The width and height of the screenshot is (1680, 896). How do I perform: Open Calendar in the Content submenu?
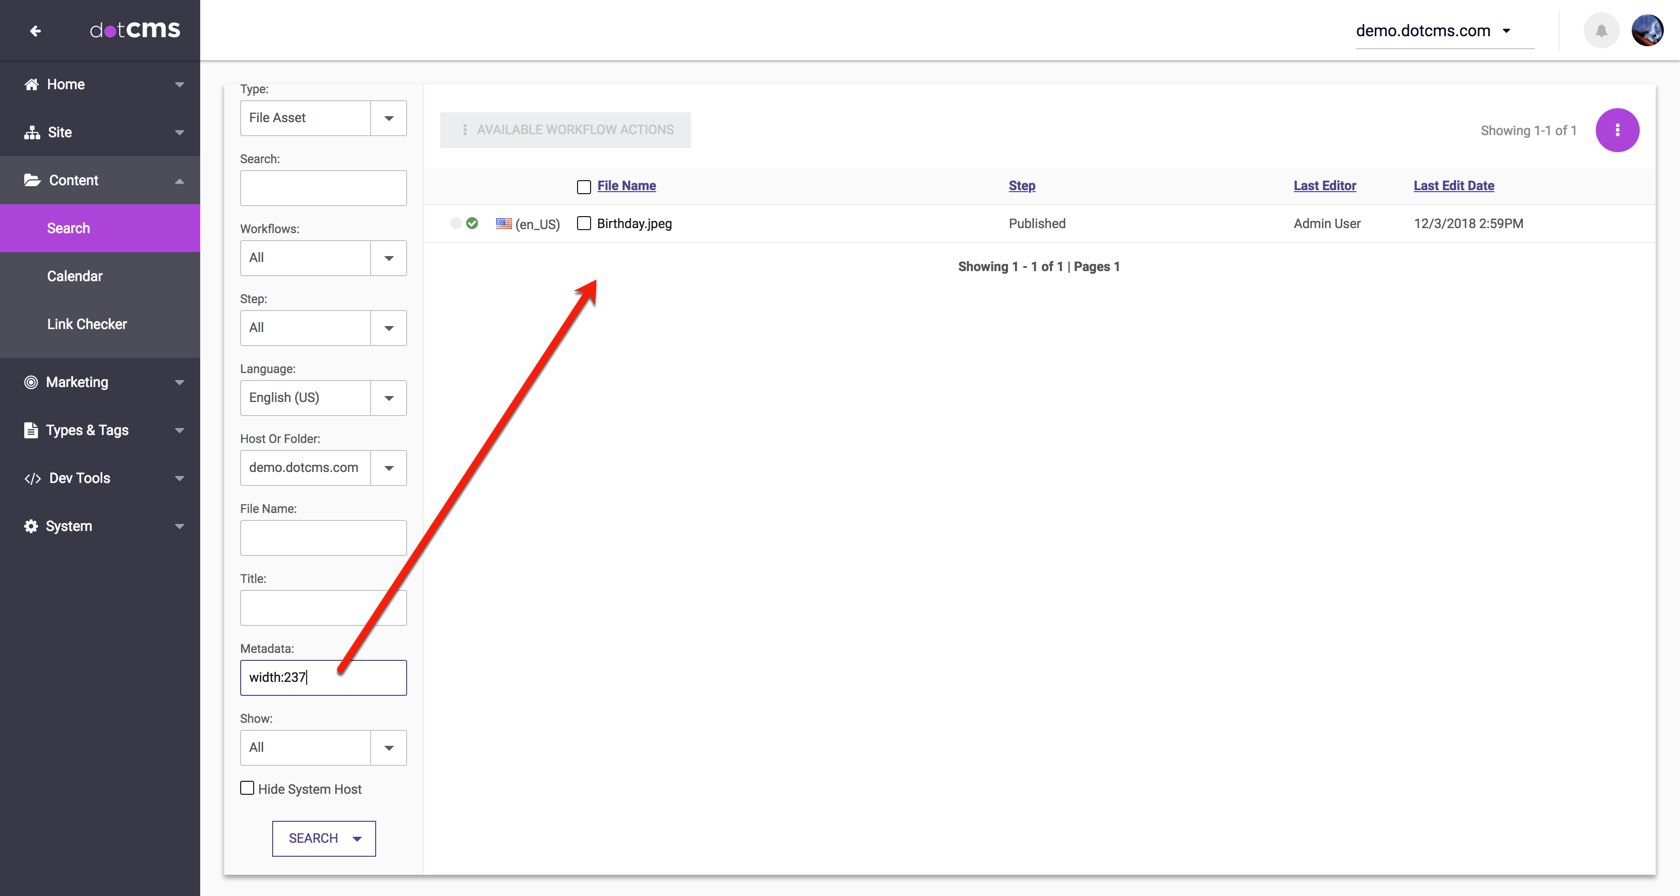(x=75, y=276)
